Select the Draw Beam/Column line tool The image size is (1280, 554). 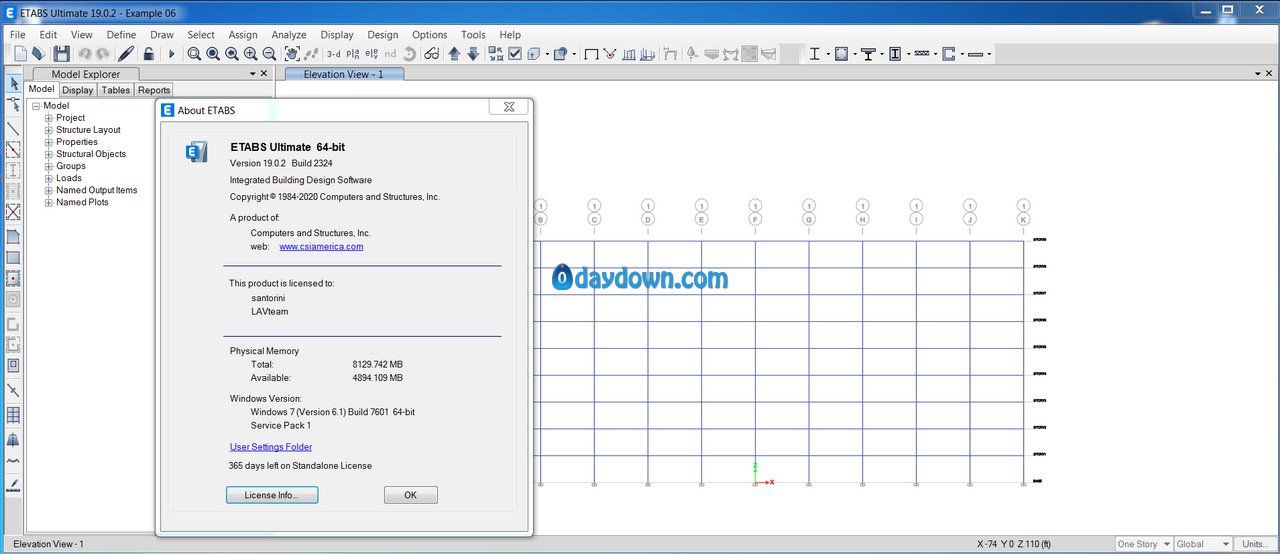[13, 129]
